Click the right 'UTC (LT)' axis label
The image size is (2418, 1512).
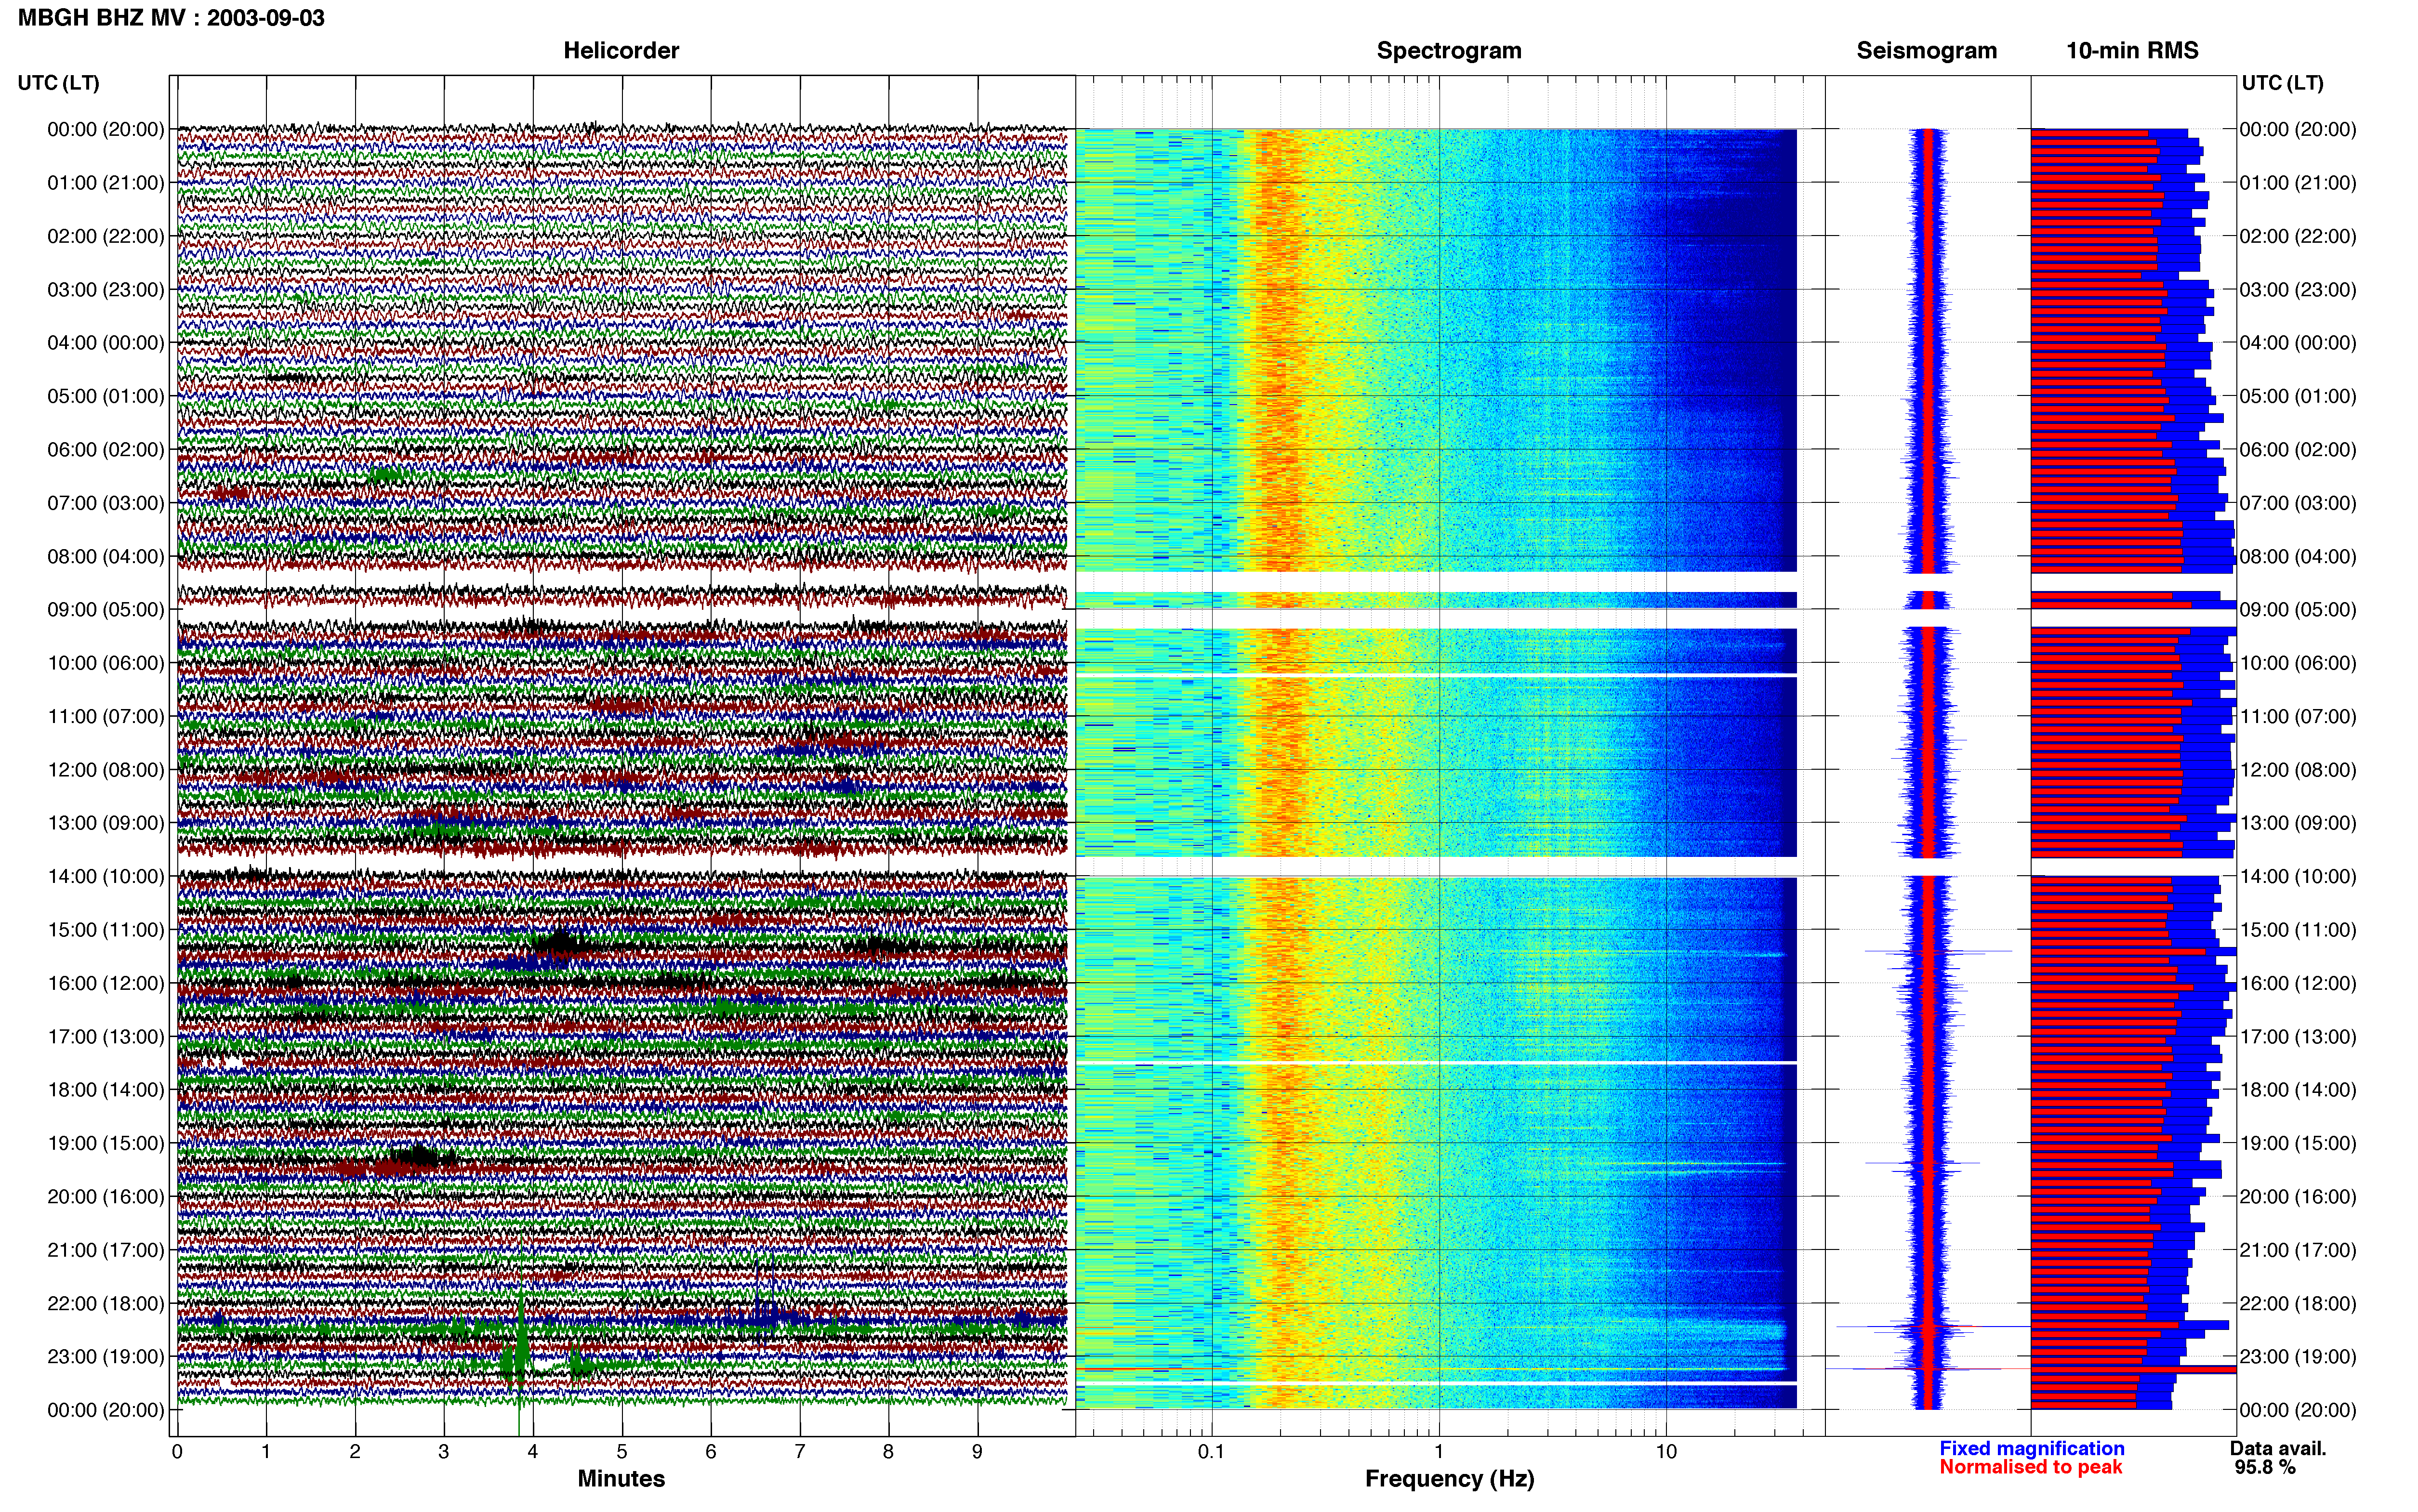[x=2282, y=83]
